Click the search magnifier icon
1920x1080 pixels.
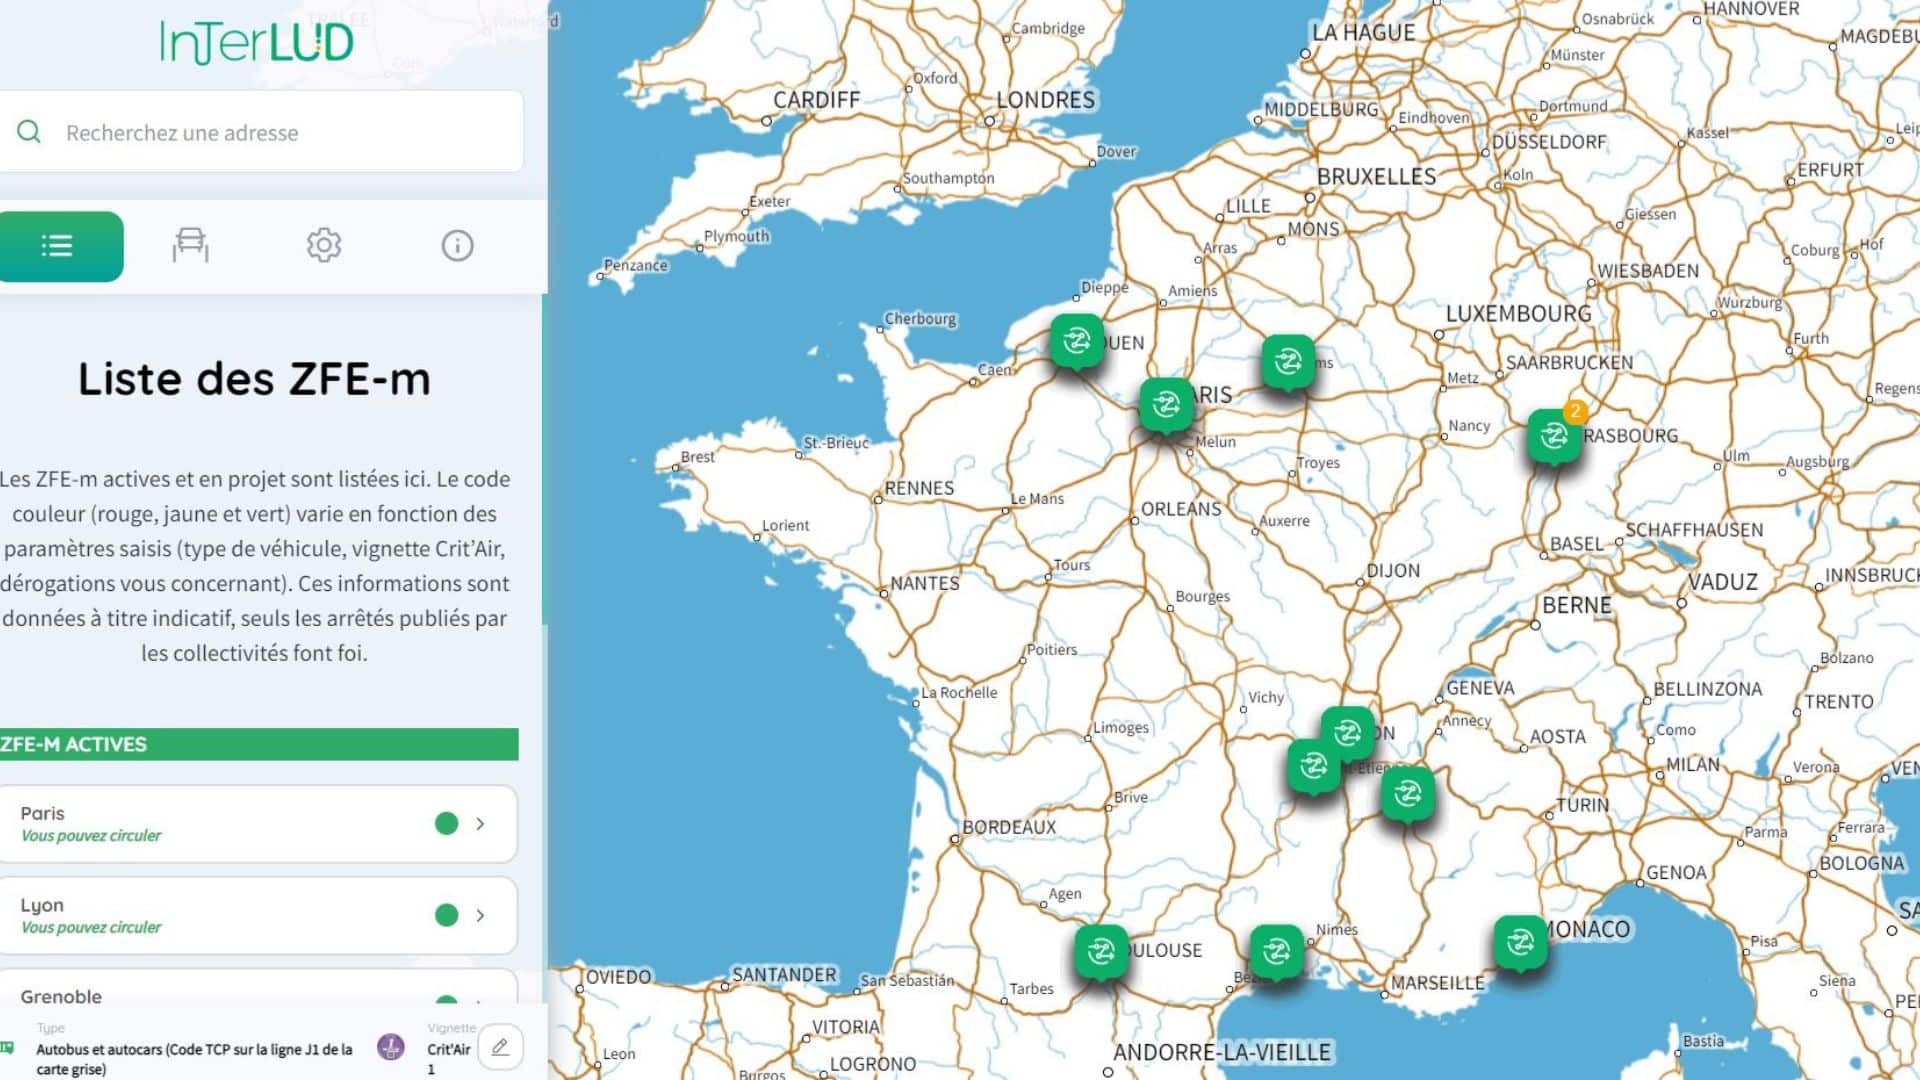click(x=29, y=132)
